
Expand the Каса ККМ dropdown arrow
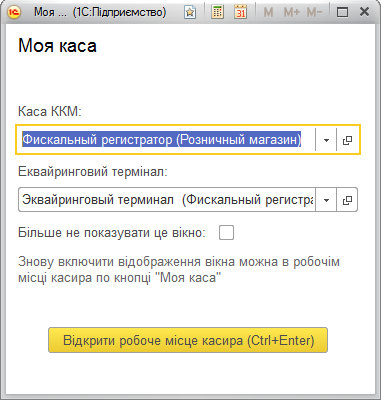click(326, 140)
